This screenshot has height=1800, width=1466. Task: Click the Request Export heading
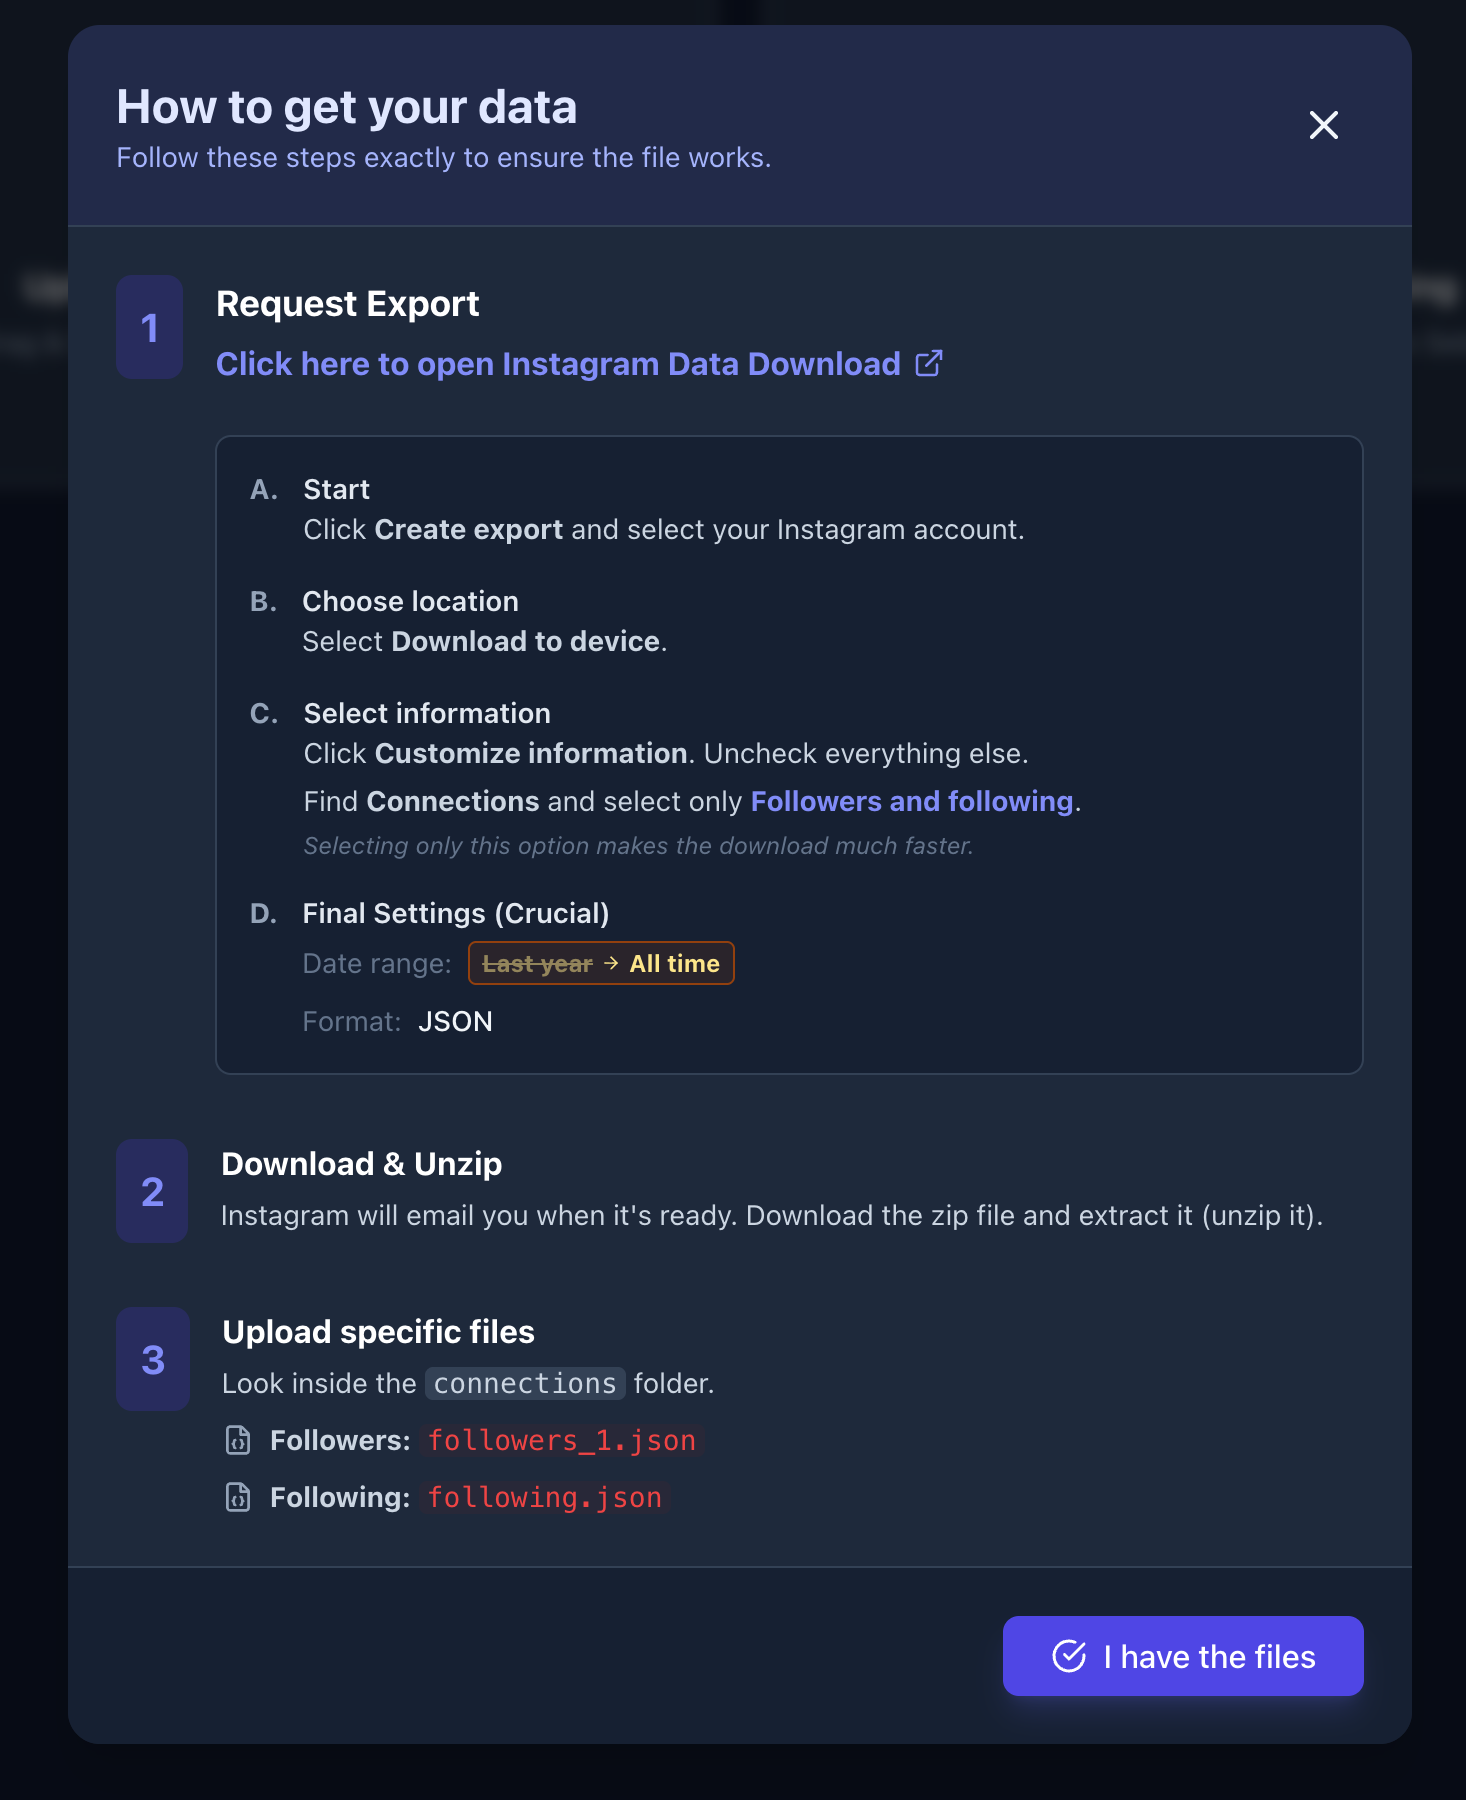[347, 303]
